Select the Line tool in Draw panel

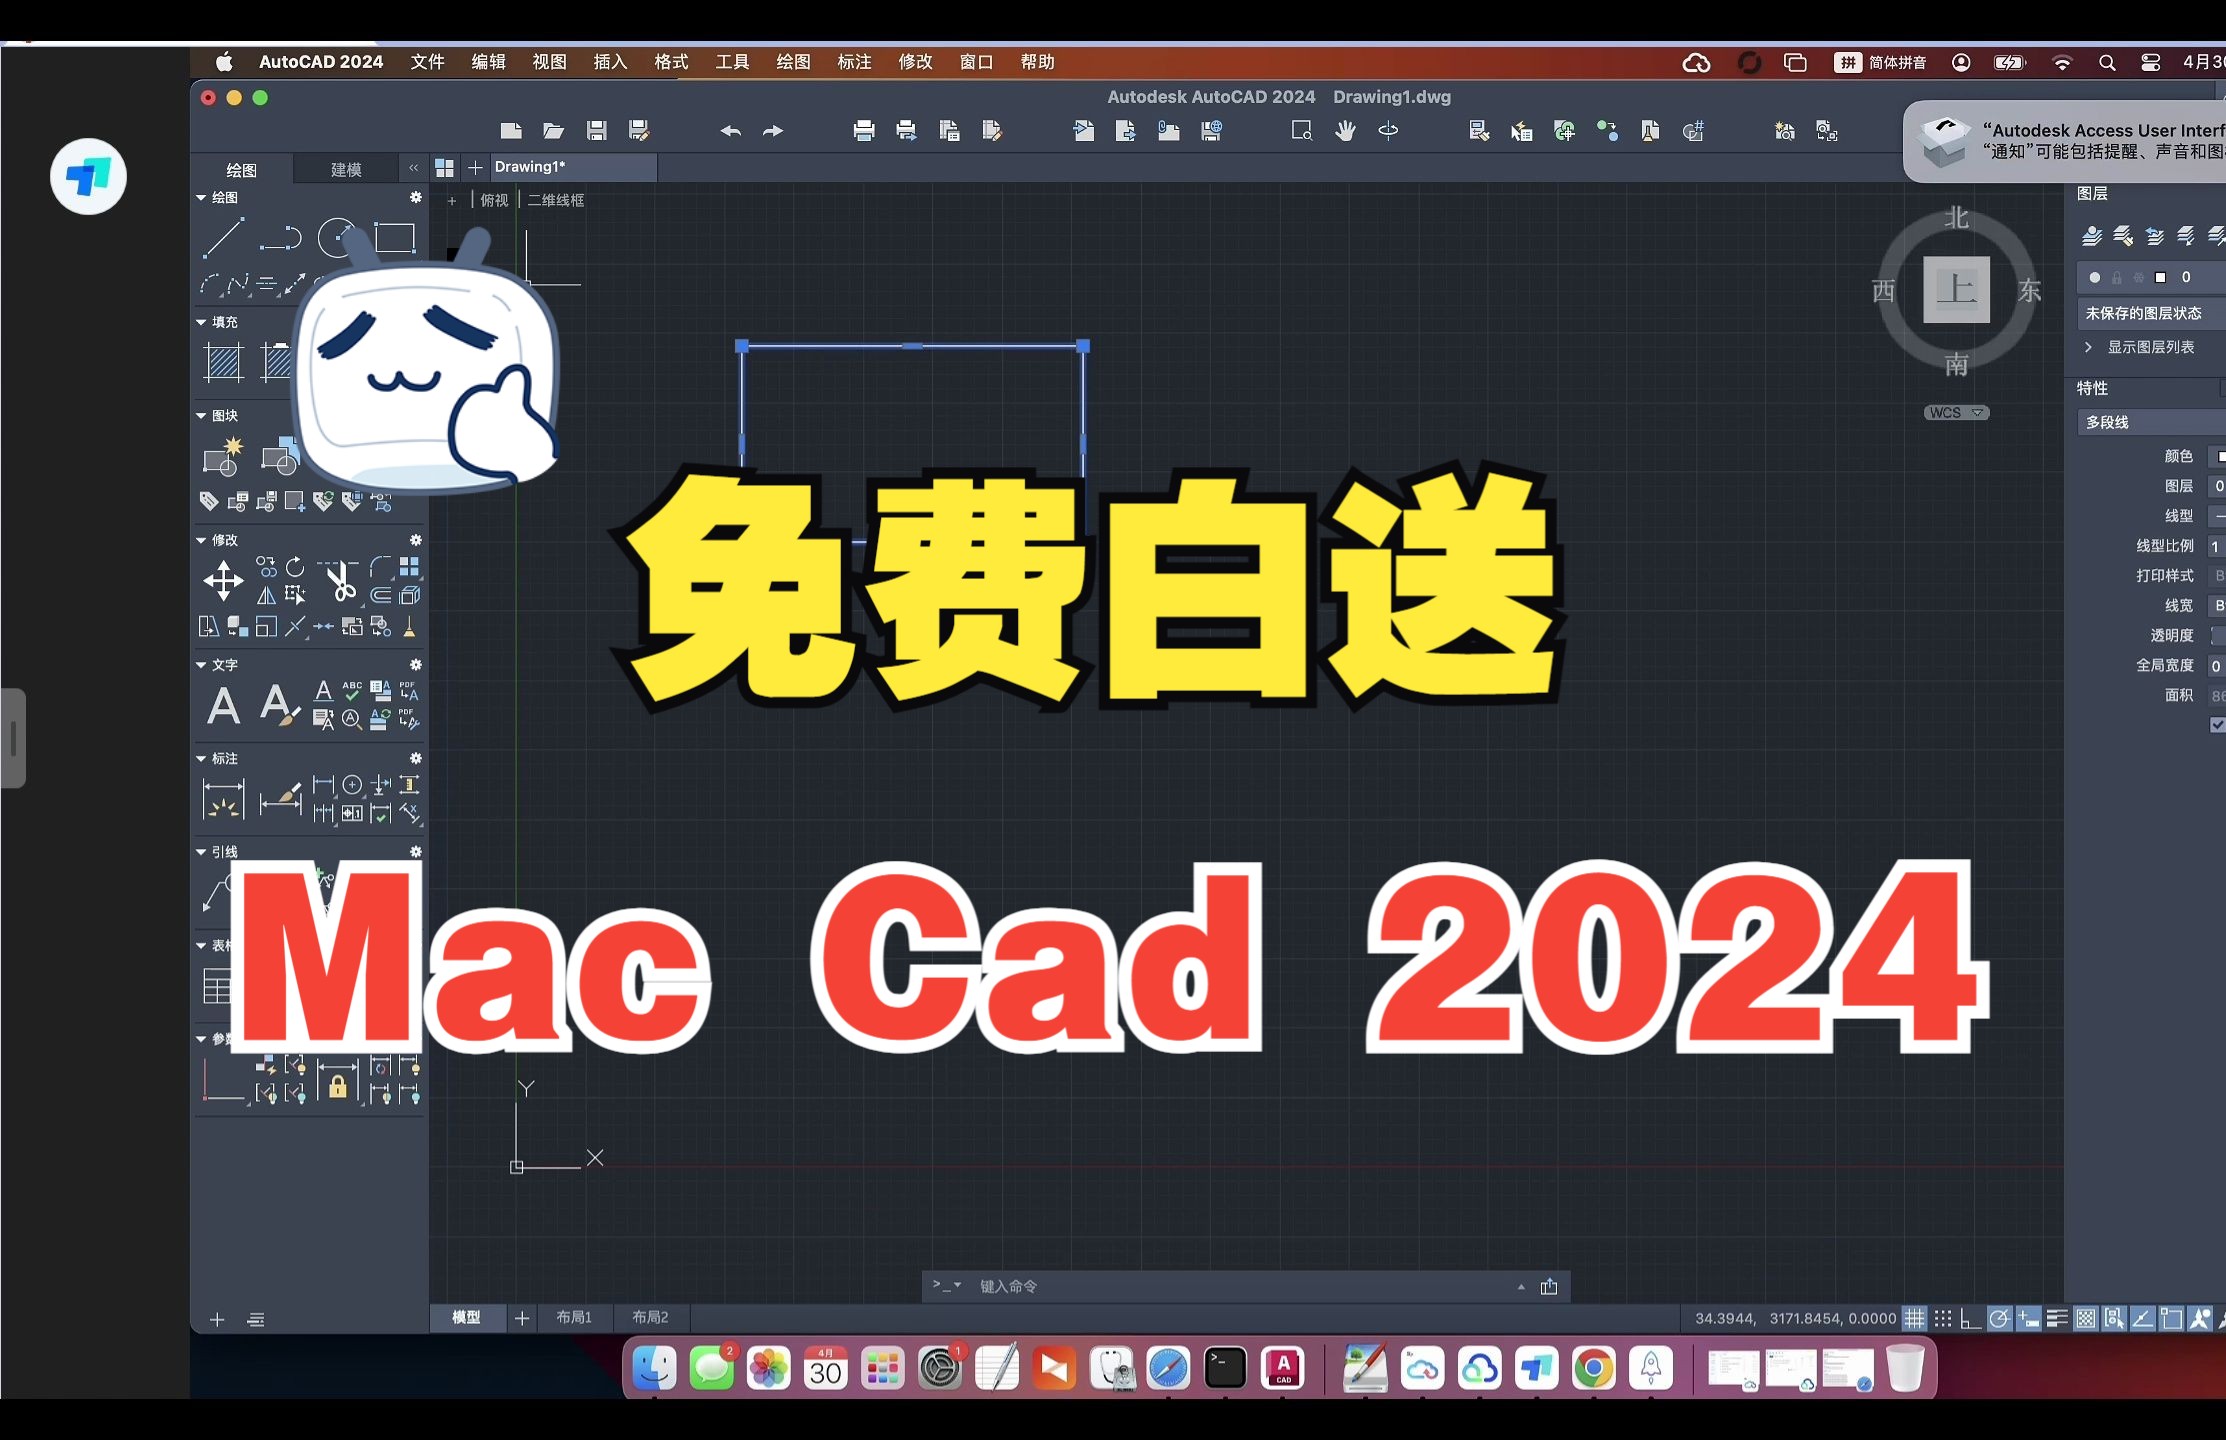coord(217,238)
